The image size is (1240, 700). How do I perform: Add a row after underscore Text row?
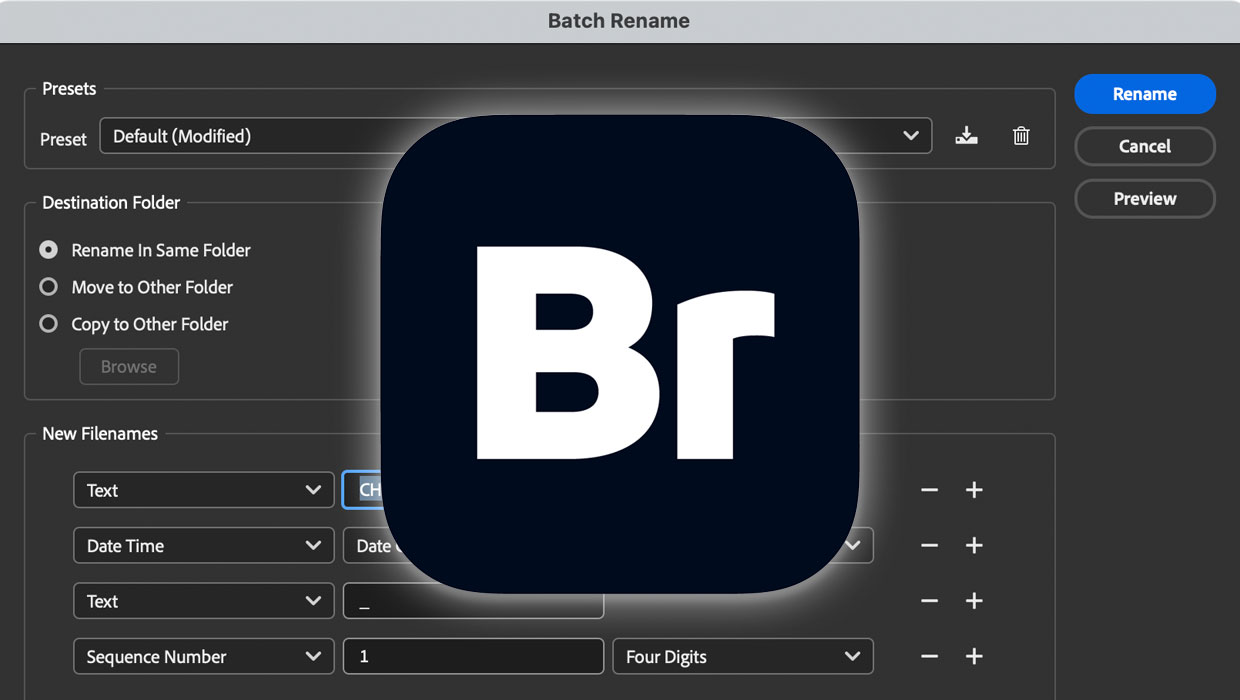pyautogui.click(x=974, y=601)
